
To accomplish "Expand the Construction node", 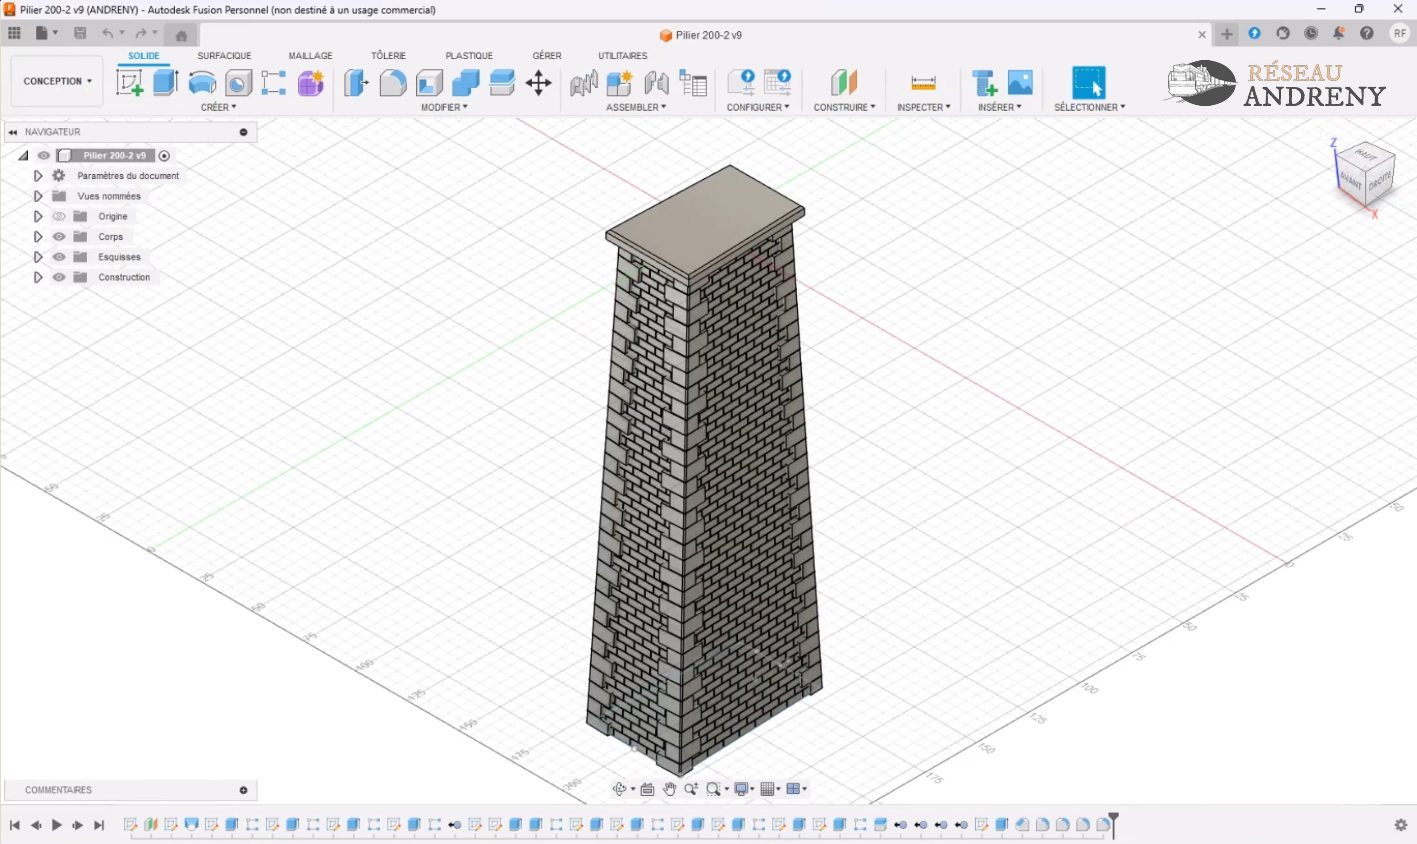I will click(x=38, y=277).
